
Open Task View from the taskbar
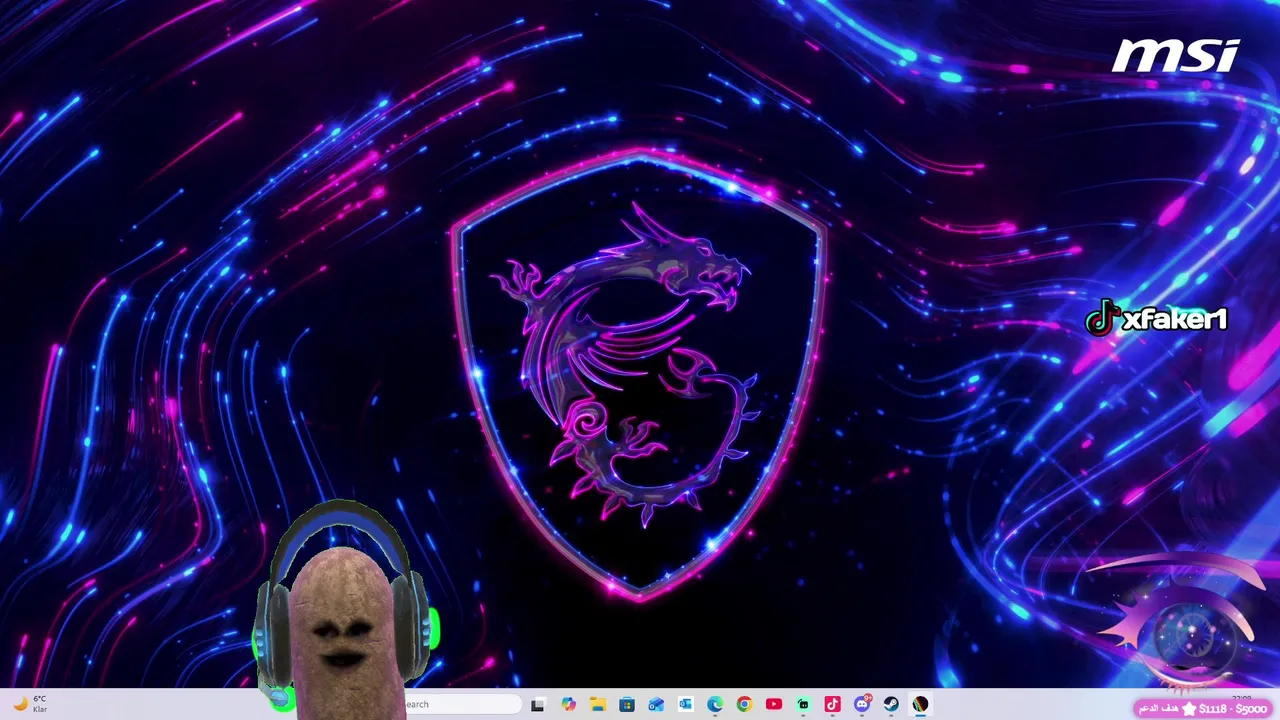(538, 704)
